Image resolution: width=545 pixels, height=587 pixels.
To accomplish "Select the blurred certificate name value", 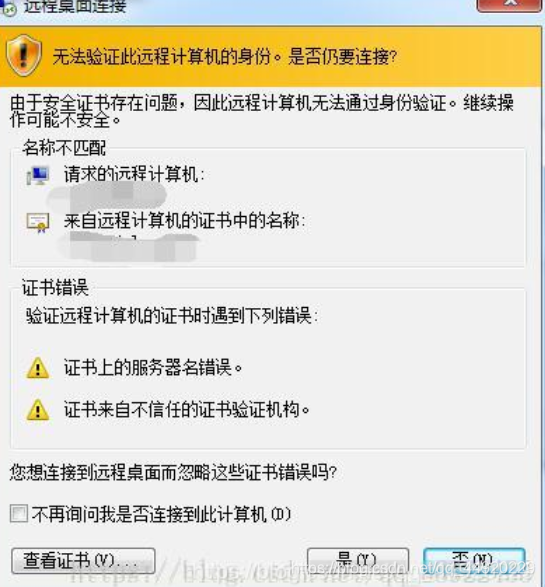I will pyautogui.click(x=128, y=247).
